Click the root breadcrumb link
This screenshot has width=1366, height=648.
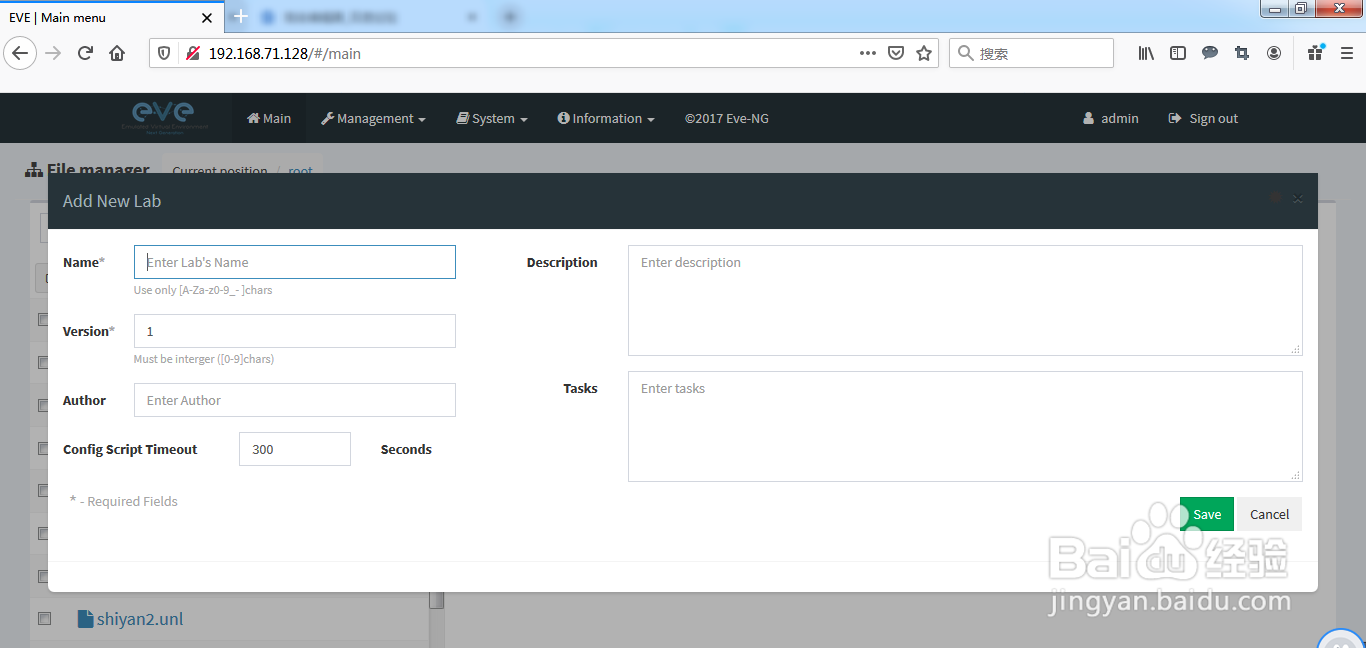click(300, 171)
